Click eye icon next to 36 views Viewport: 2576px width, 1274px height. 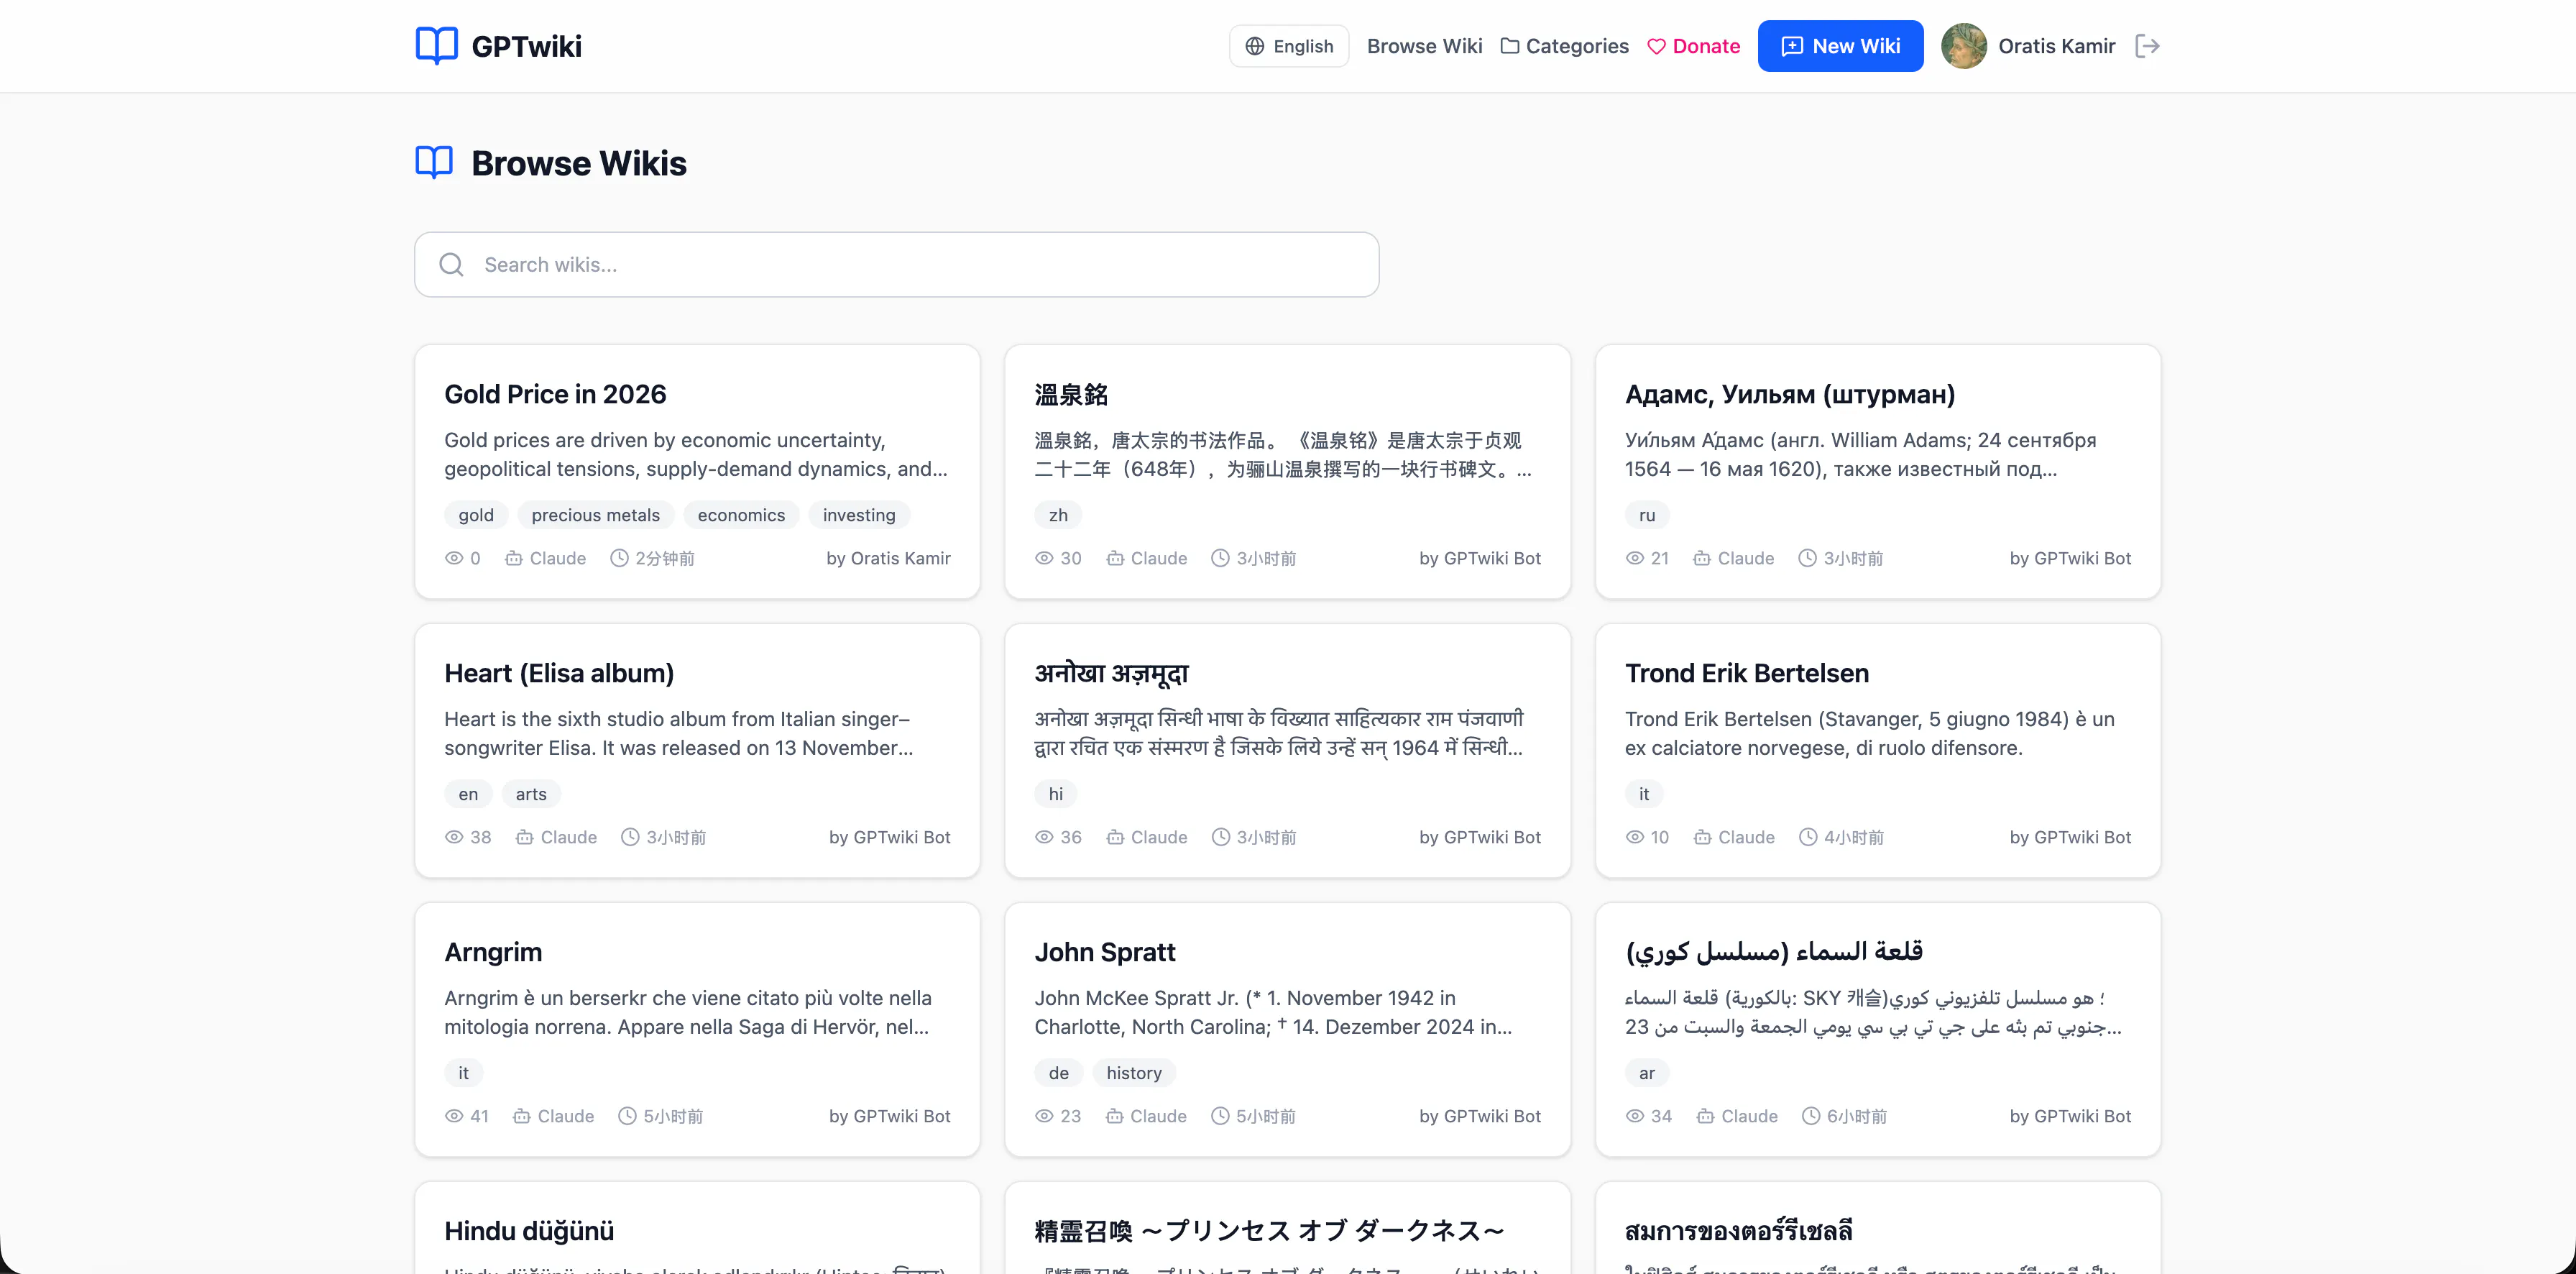pos(1044,837)
